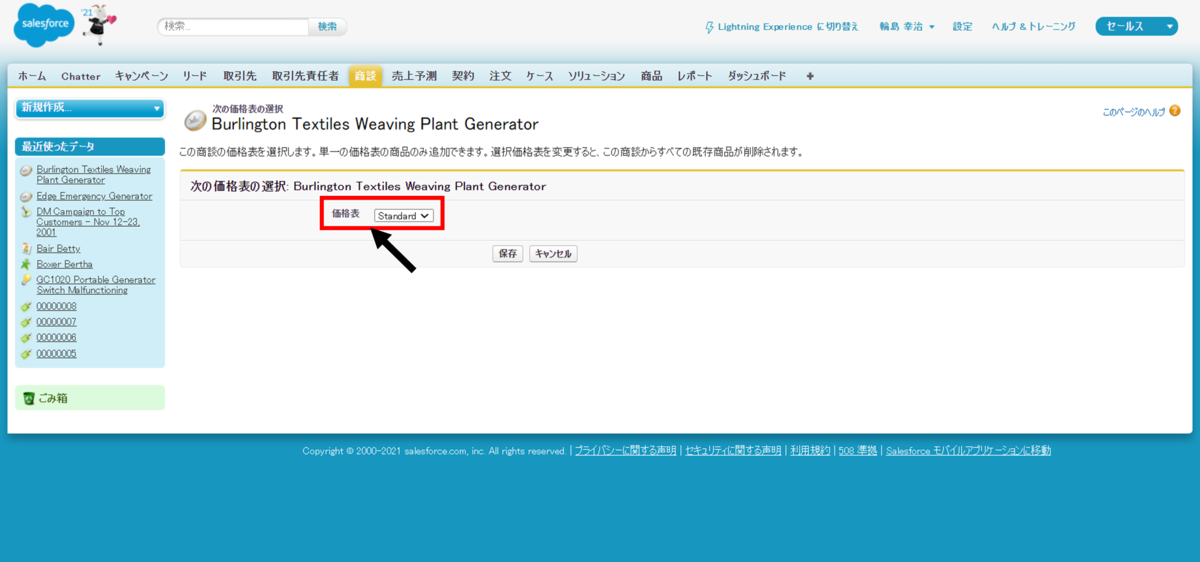This screenshot has height=562, width=1200.
Task: Open the 価格表 Standard dropdown
Action: tap(404, 215)
